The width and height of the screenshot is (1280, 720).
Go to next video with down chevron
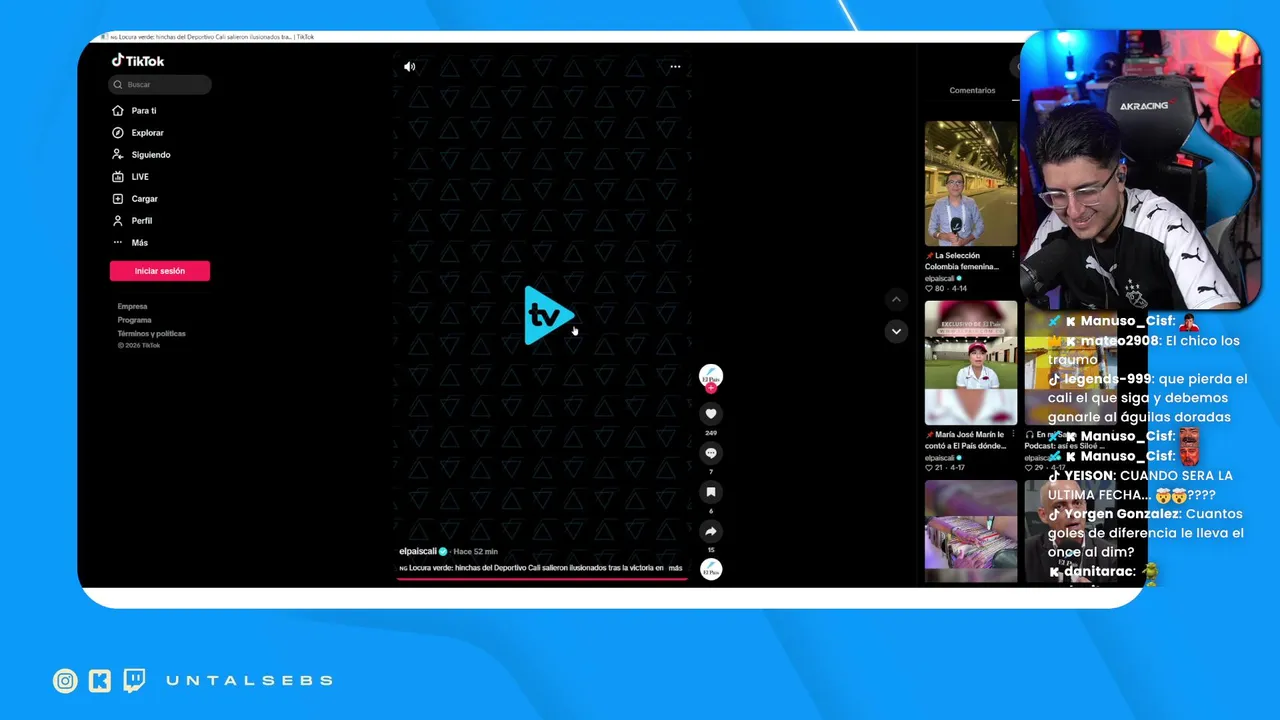(x=896, y=331)
